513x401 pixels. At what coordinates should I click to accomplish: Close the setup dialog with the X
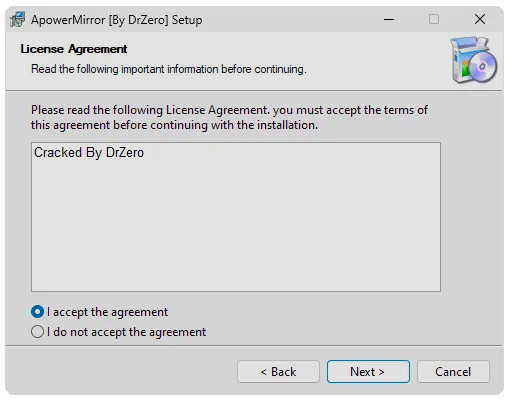480,19
